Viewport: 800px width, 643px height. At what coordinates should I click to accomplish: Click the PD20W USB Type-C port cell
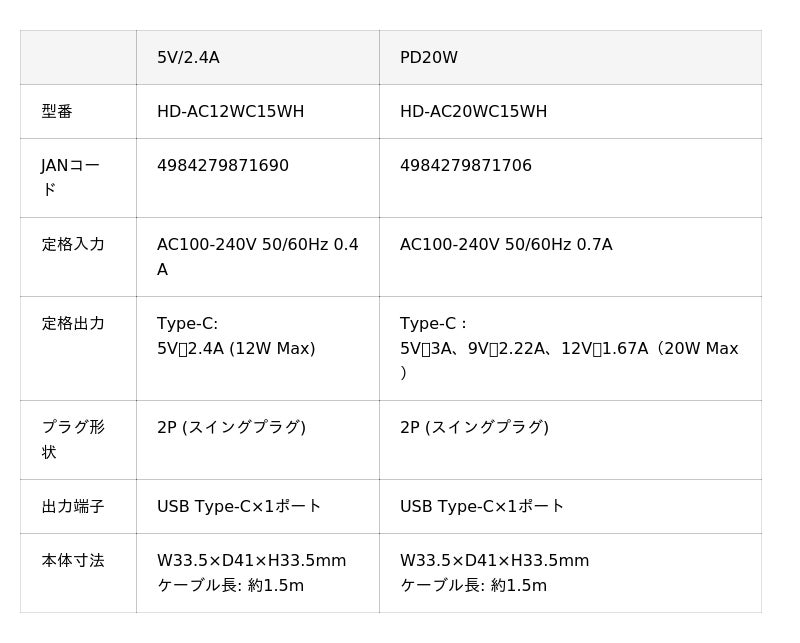(482, 507)
